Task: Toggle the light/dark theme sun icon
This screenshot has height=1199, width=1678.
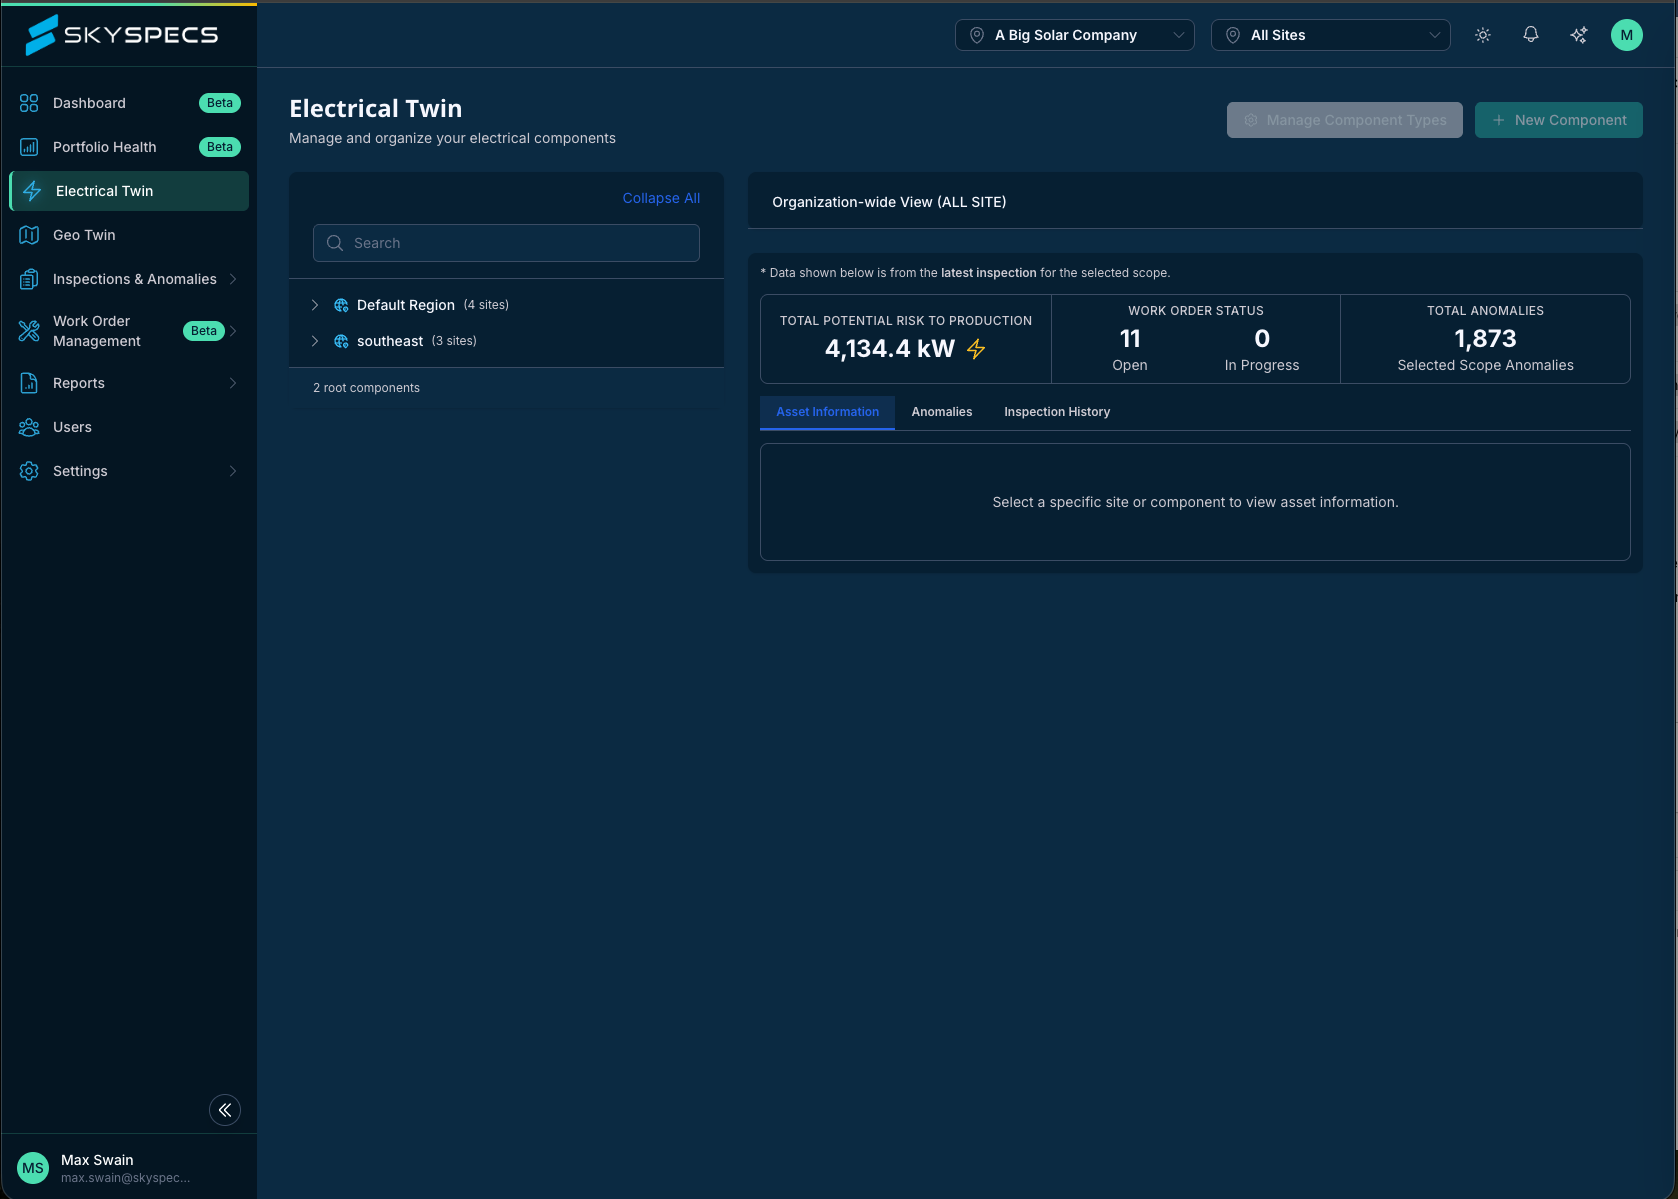Action: tap(1483, 35)
